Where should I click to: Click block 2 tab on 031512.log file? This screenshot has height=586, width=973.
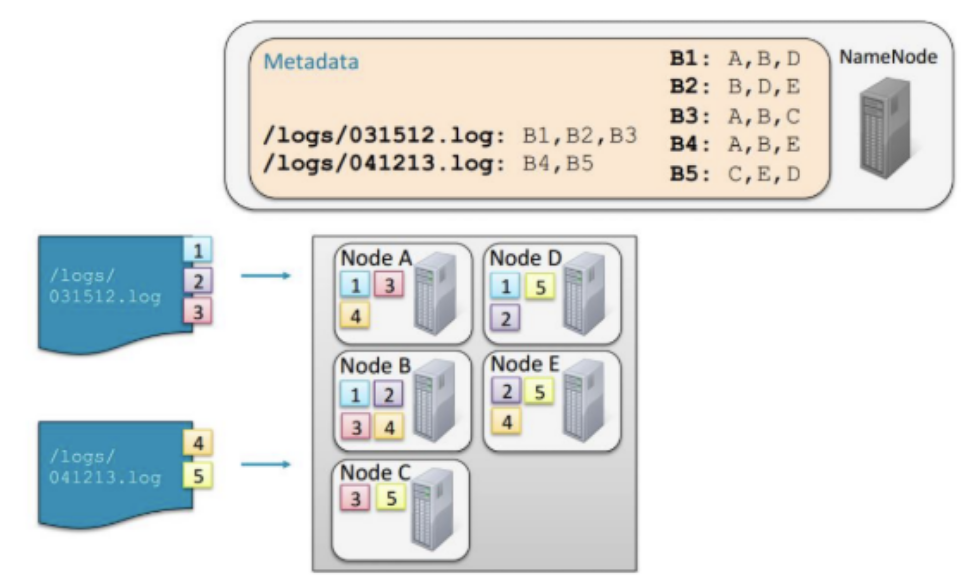coord(198,281)
